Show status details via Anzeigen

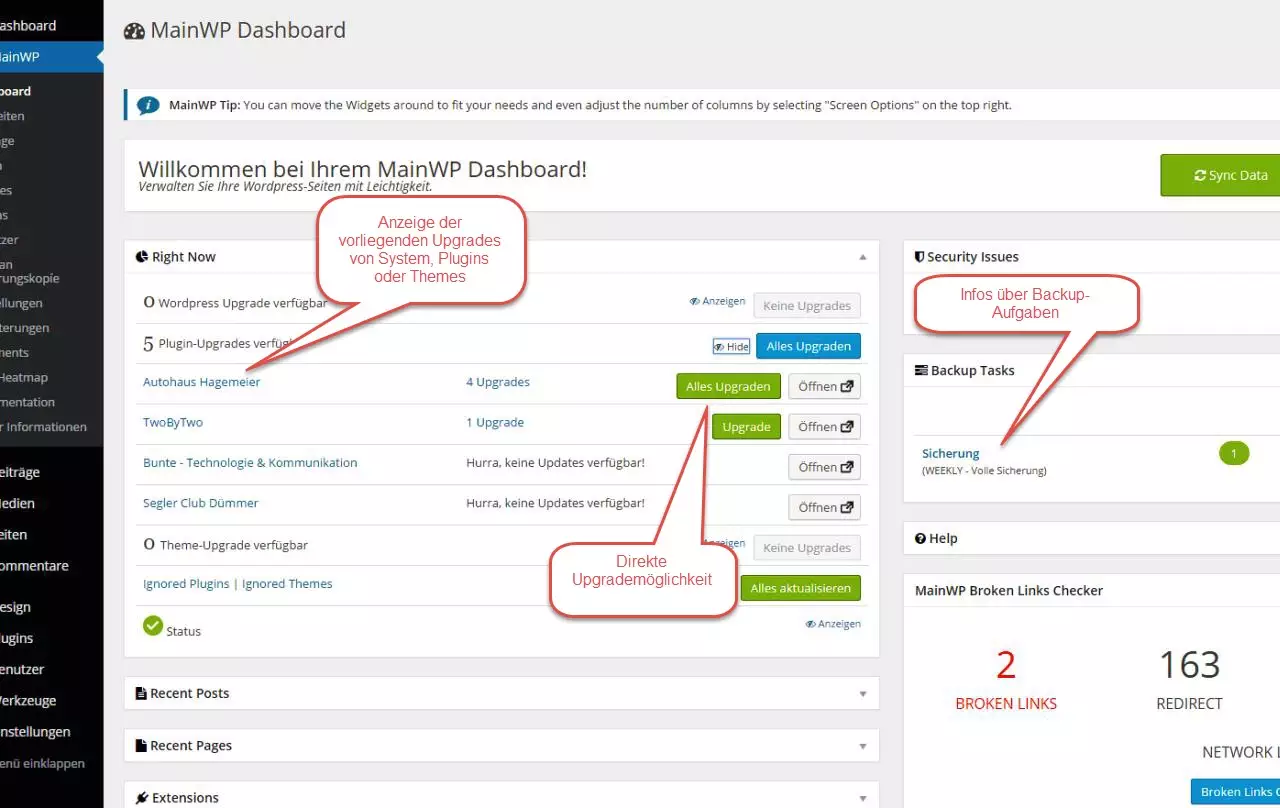click(833, 624)
